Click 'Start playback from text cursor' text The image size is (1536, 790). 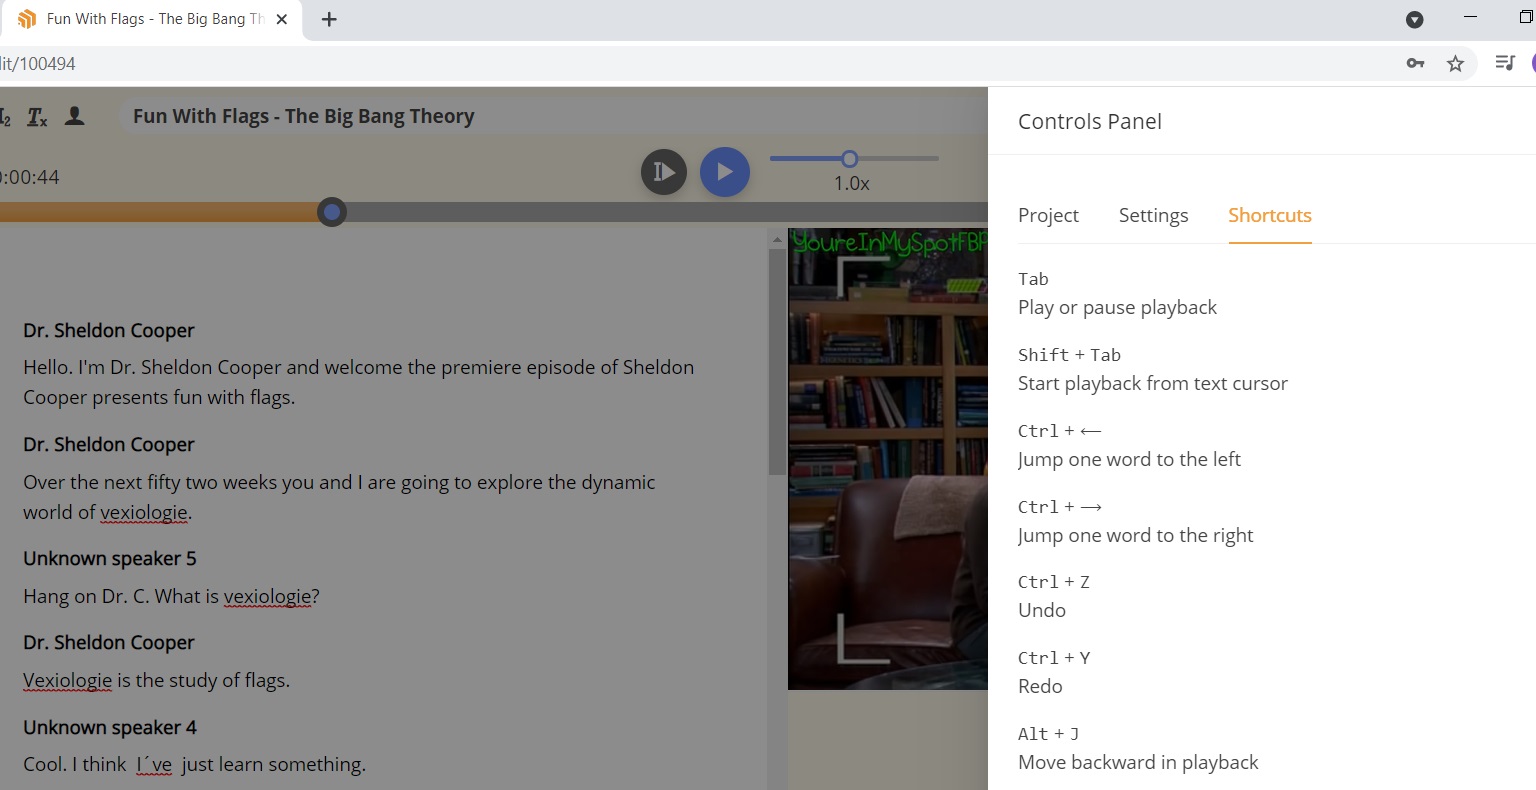click(1153, 383)
